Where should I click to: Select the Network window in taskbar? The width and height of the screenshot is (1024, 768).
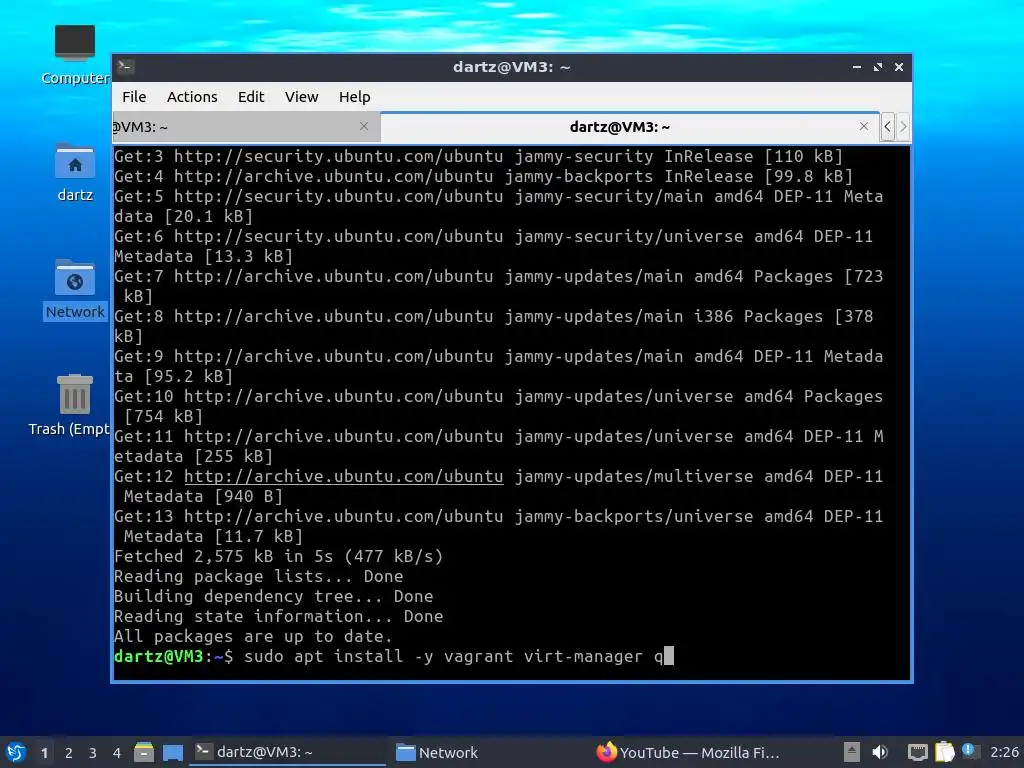pyautogui.click(x=487, y=752)
